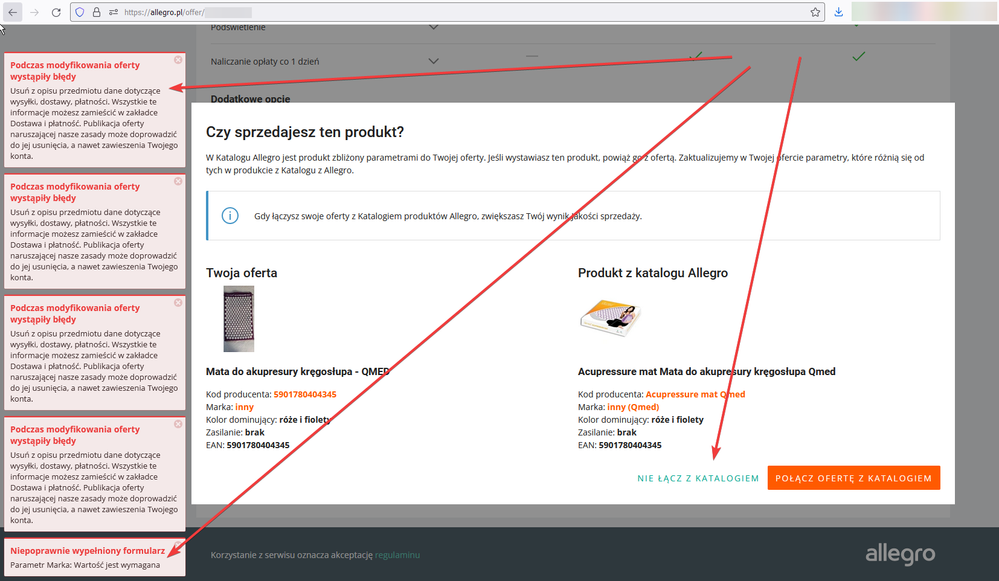The image size is (999, 581).
Task: Open the regulaminu link in the footer
Action: click(x=397, y=555)
